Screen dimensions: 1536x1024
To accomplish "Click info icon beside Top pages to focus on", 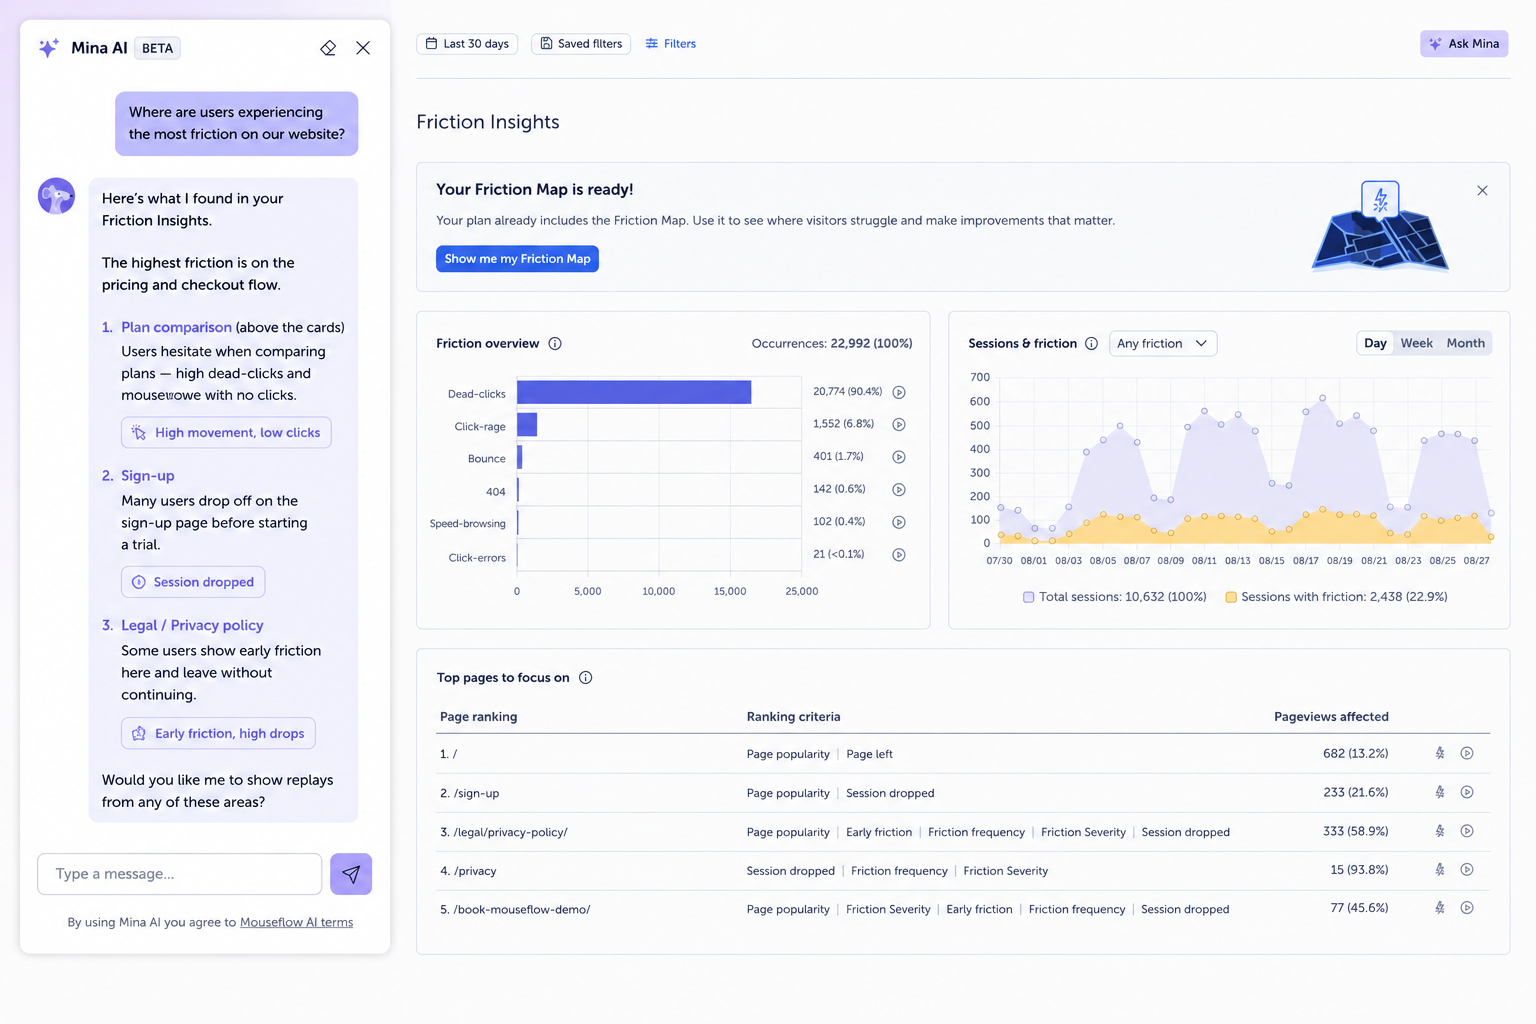I will [586, 678].
